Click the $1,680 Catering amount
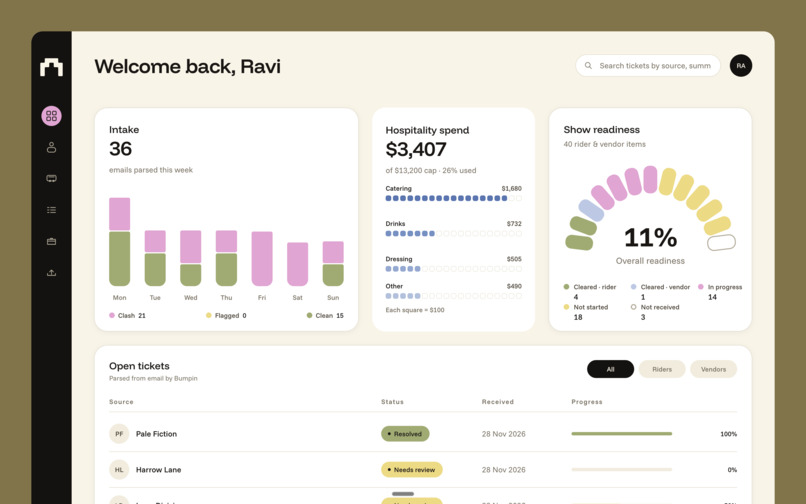The image size is (806, 504). [511, 188]
